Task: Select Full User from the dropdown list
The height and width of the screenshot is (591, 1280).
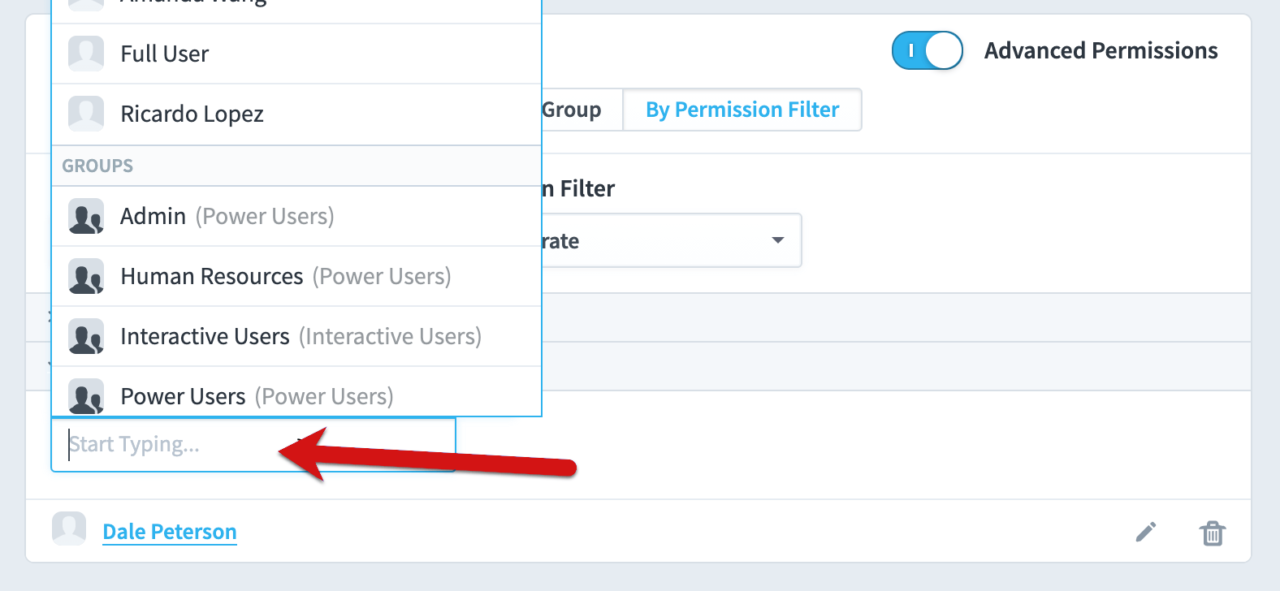Action: tap(165, 54)
